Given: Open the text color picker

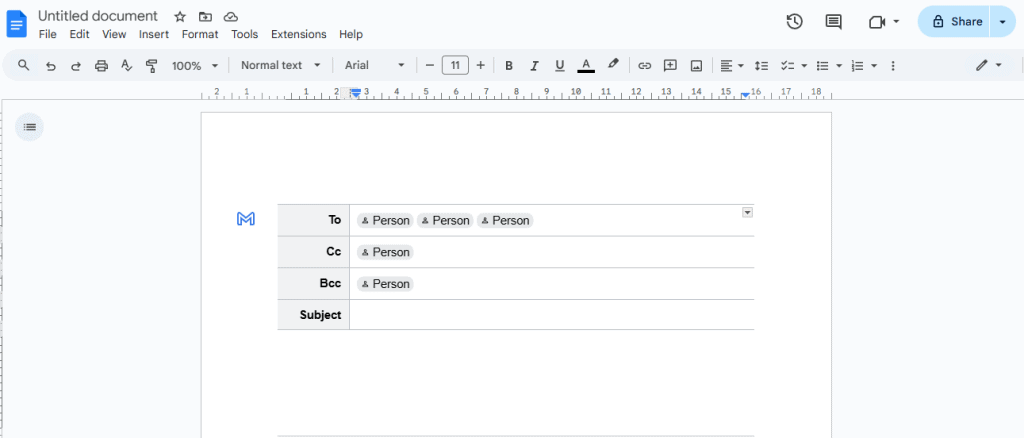Looking at the screenshot, I should pos(586,66).
